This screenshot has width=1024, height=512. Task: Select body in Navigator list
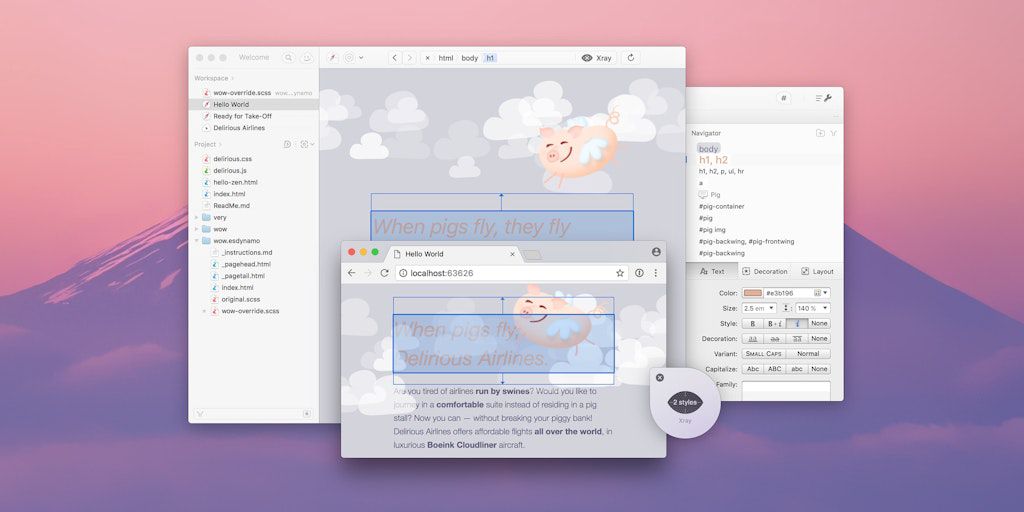click(708, 149)
